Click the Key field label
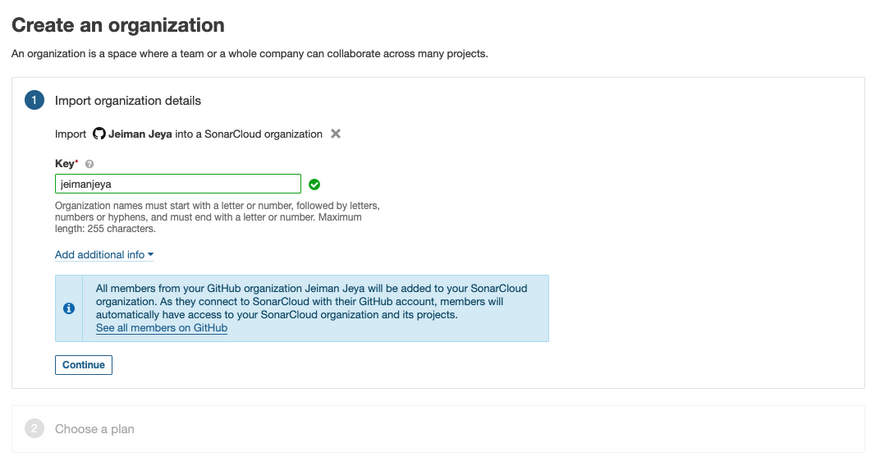 click(x=65, y=163)
